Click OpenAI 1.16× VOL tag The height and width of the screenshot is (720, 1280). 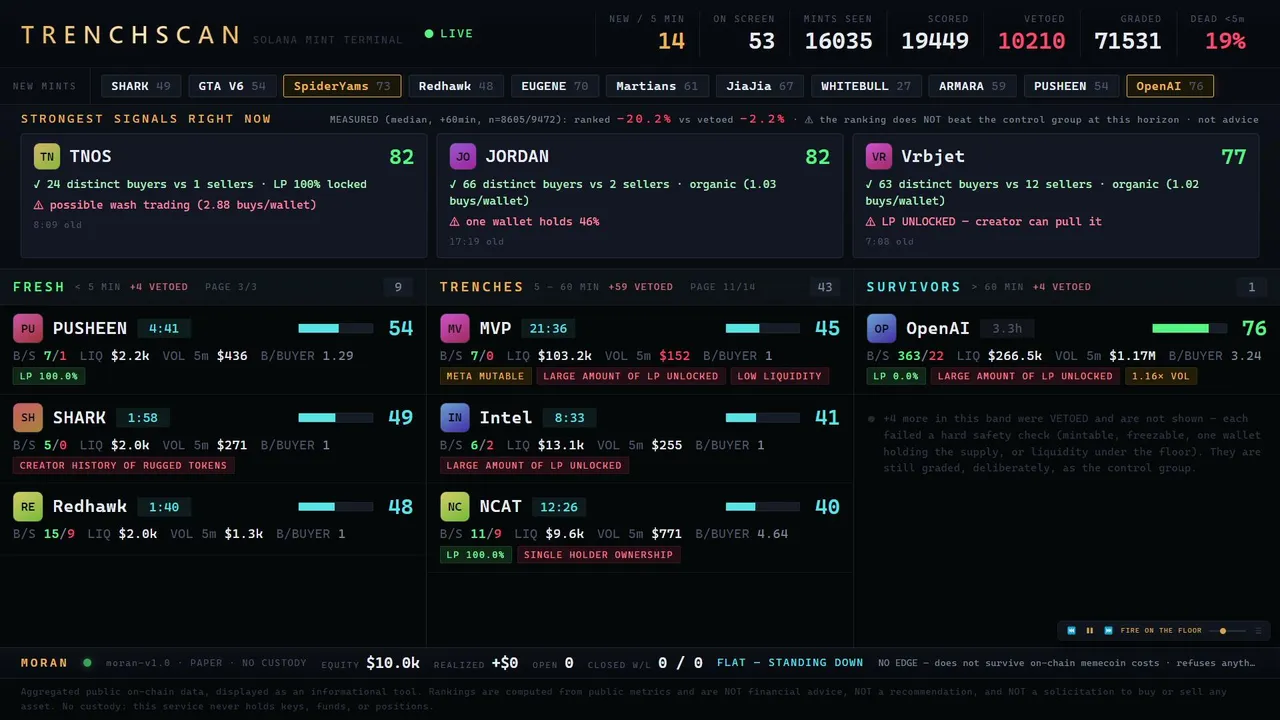(x=1160, y=377)
